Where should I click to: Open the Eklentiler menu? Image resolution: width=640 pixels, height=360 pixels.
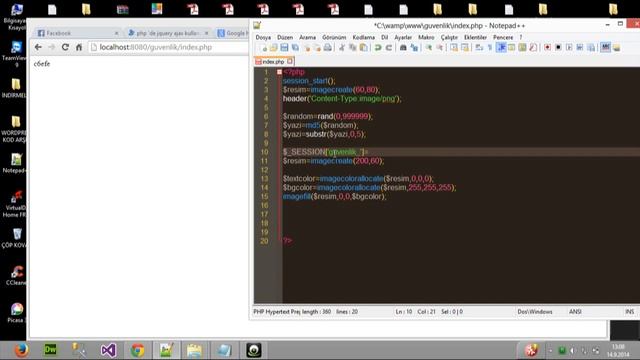pos(476,37)
